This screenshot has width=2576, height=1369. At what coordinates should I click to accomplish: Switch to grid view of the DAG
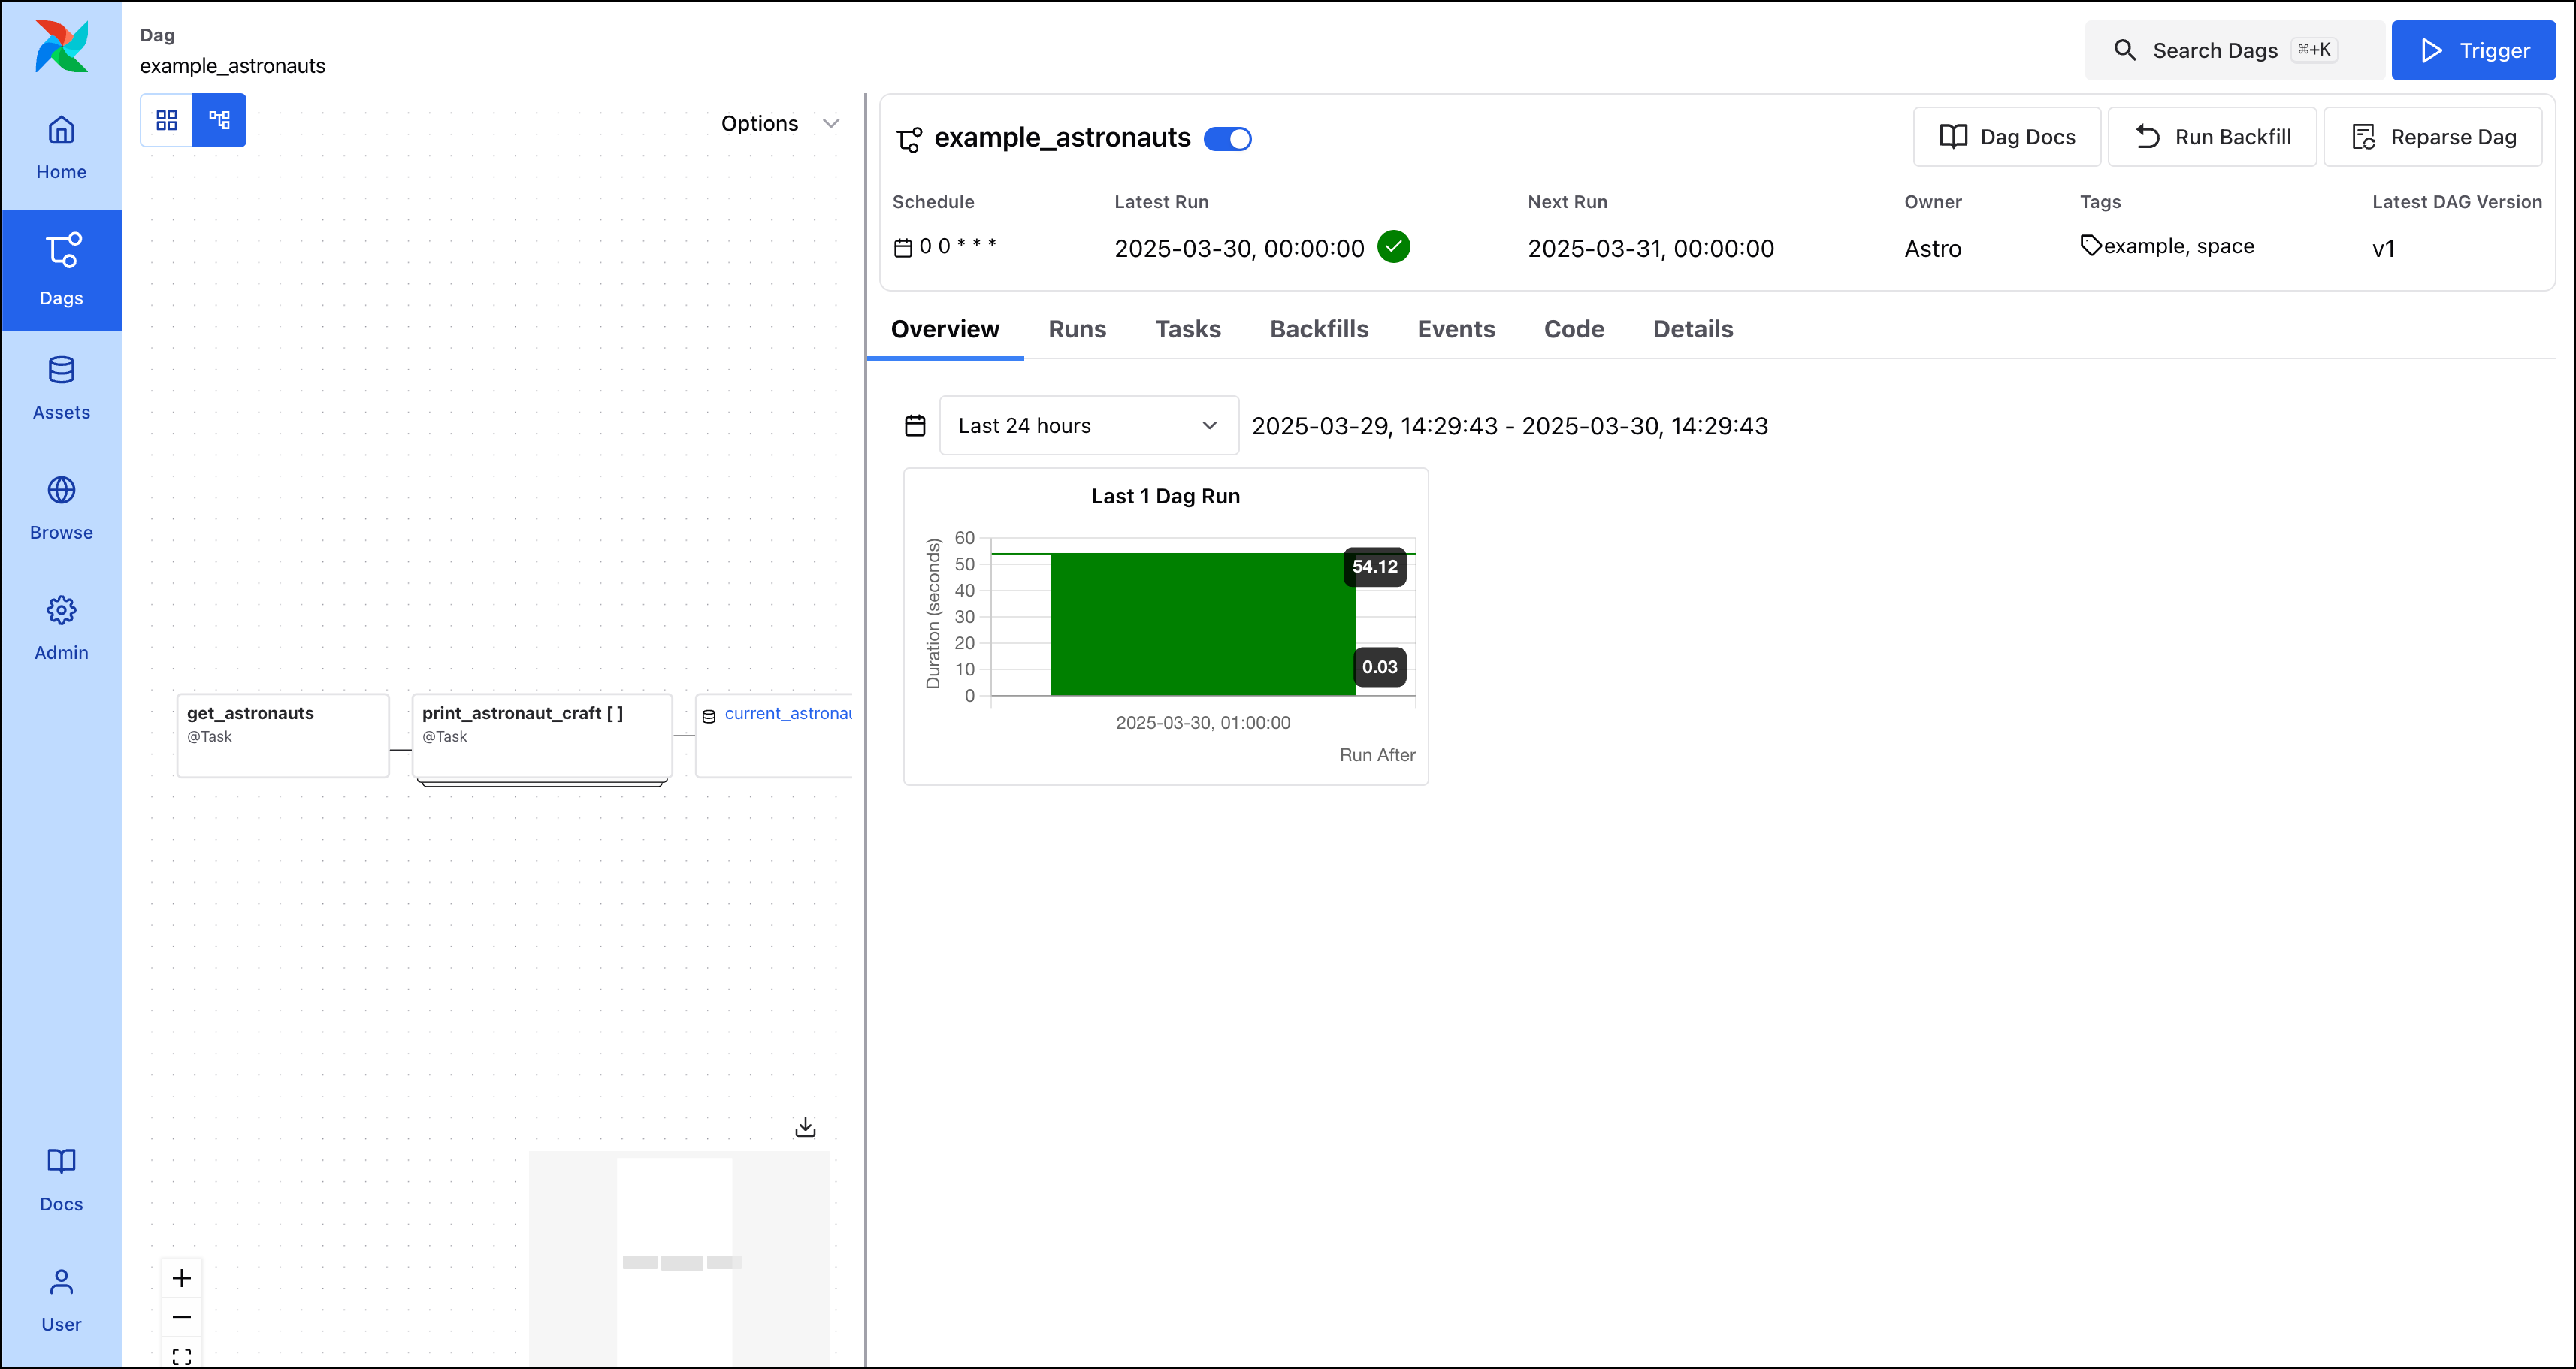tap(167, 119)
